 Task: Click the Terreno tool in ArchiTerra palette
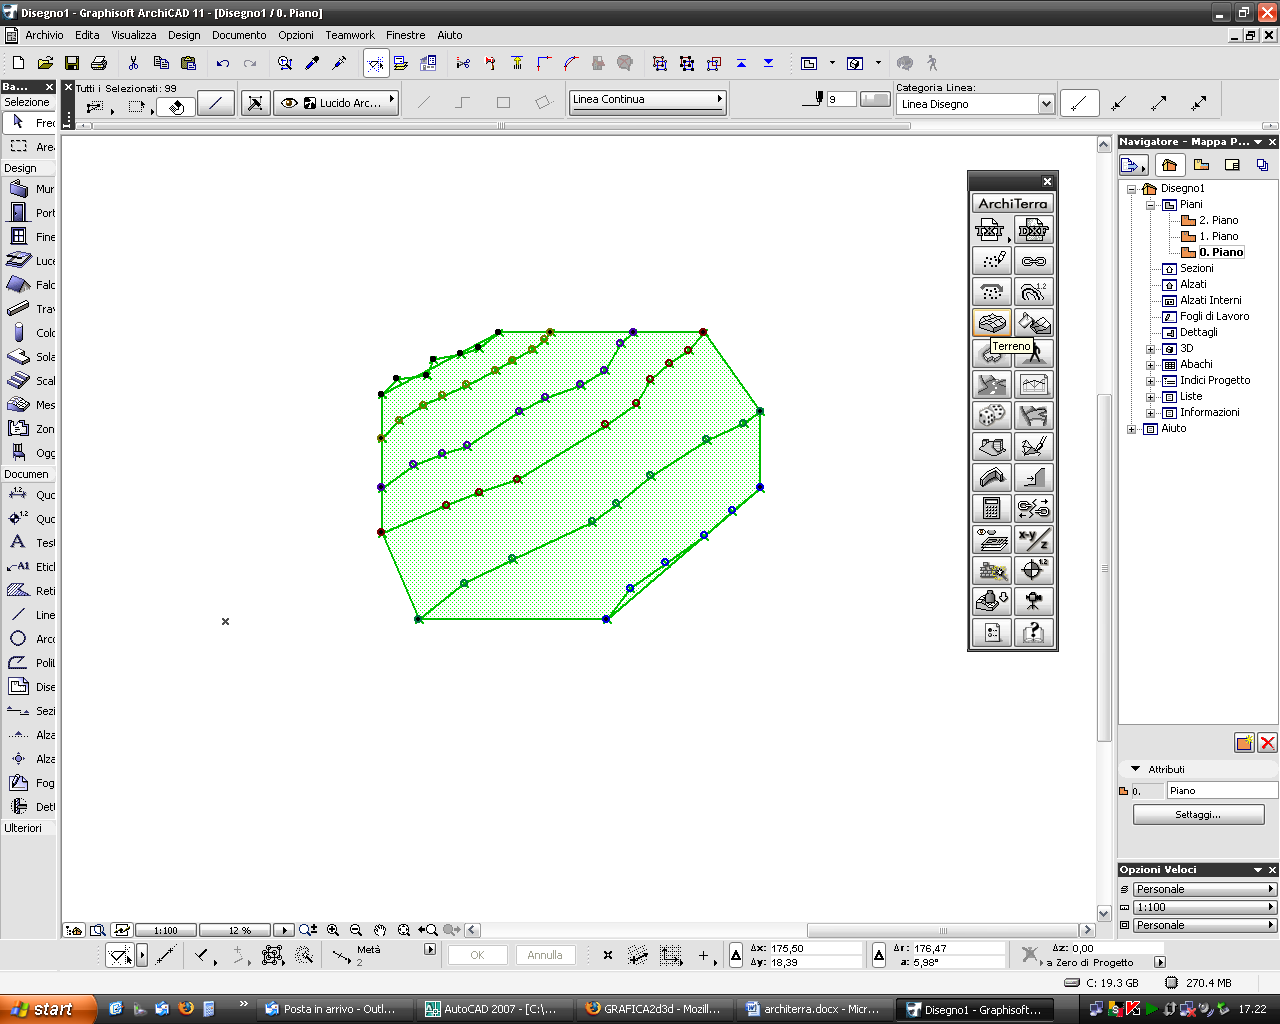point(992,323)
